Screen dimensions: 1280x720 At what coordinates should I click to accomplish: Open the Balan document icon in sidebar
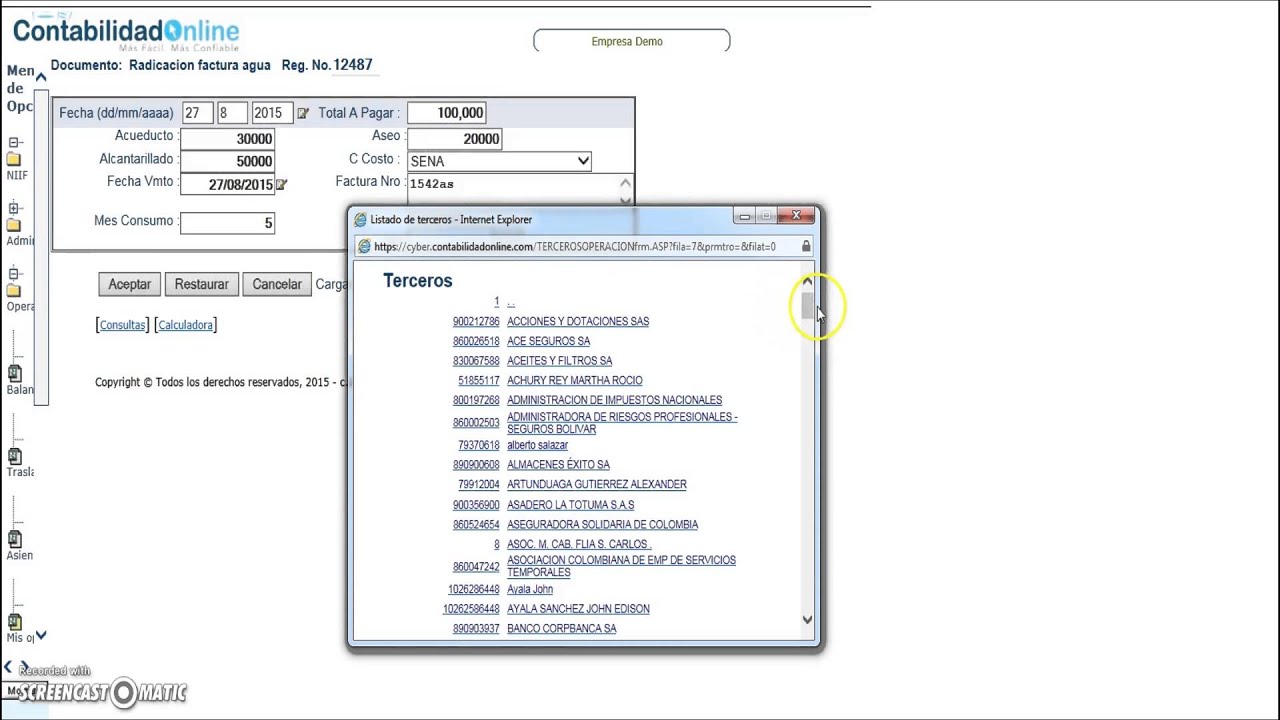coord(15,373)
